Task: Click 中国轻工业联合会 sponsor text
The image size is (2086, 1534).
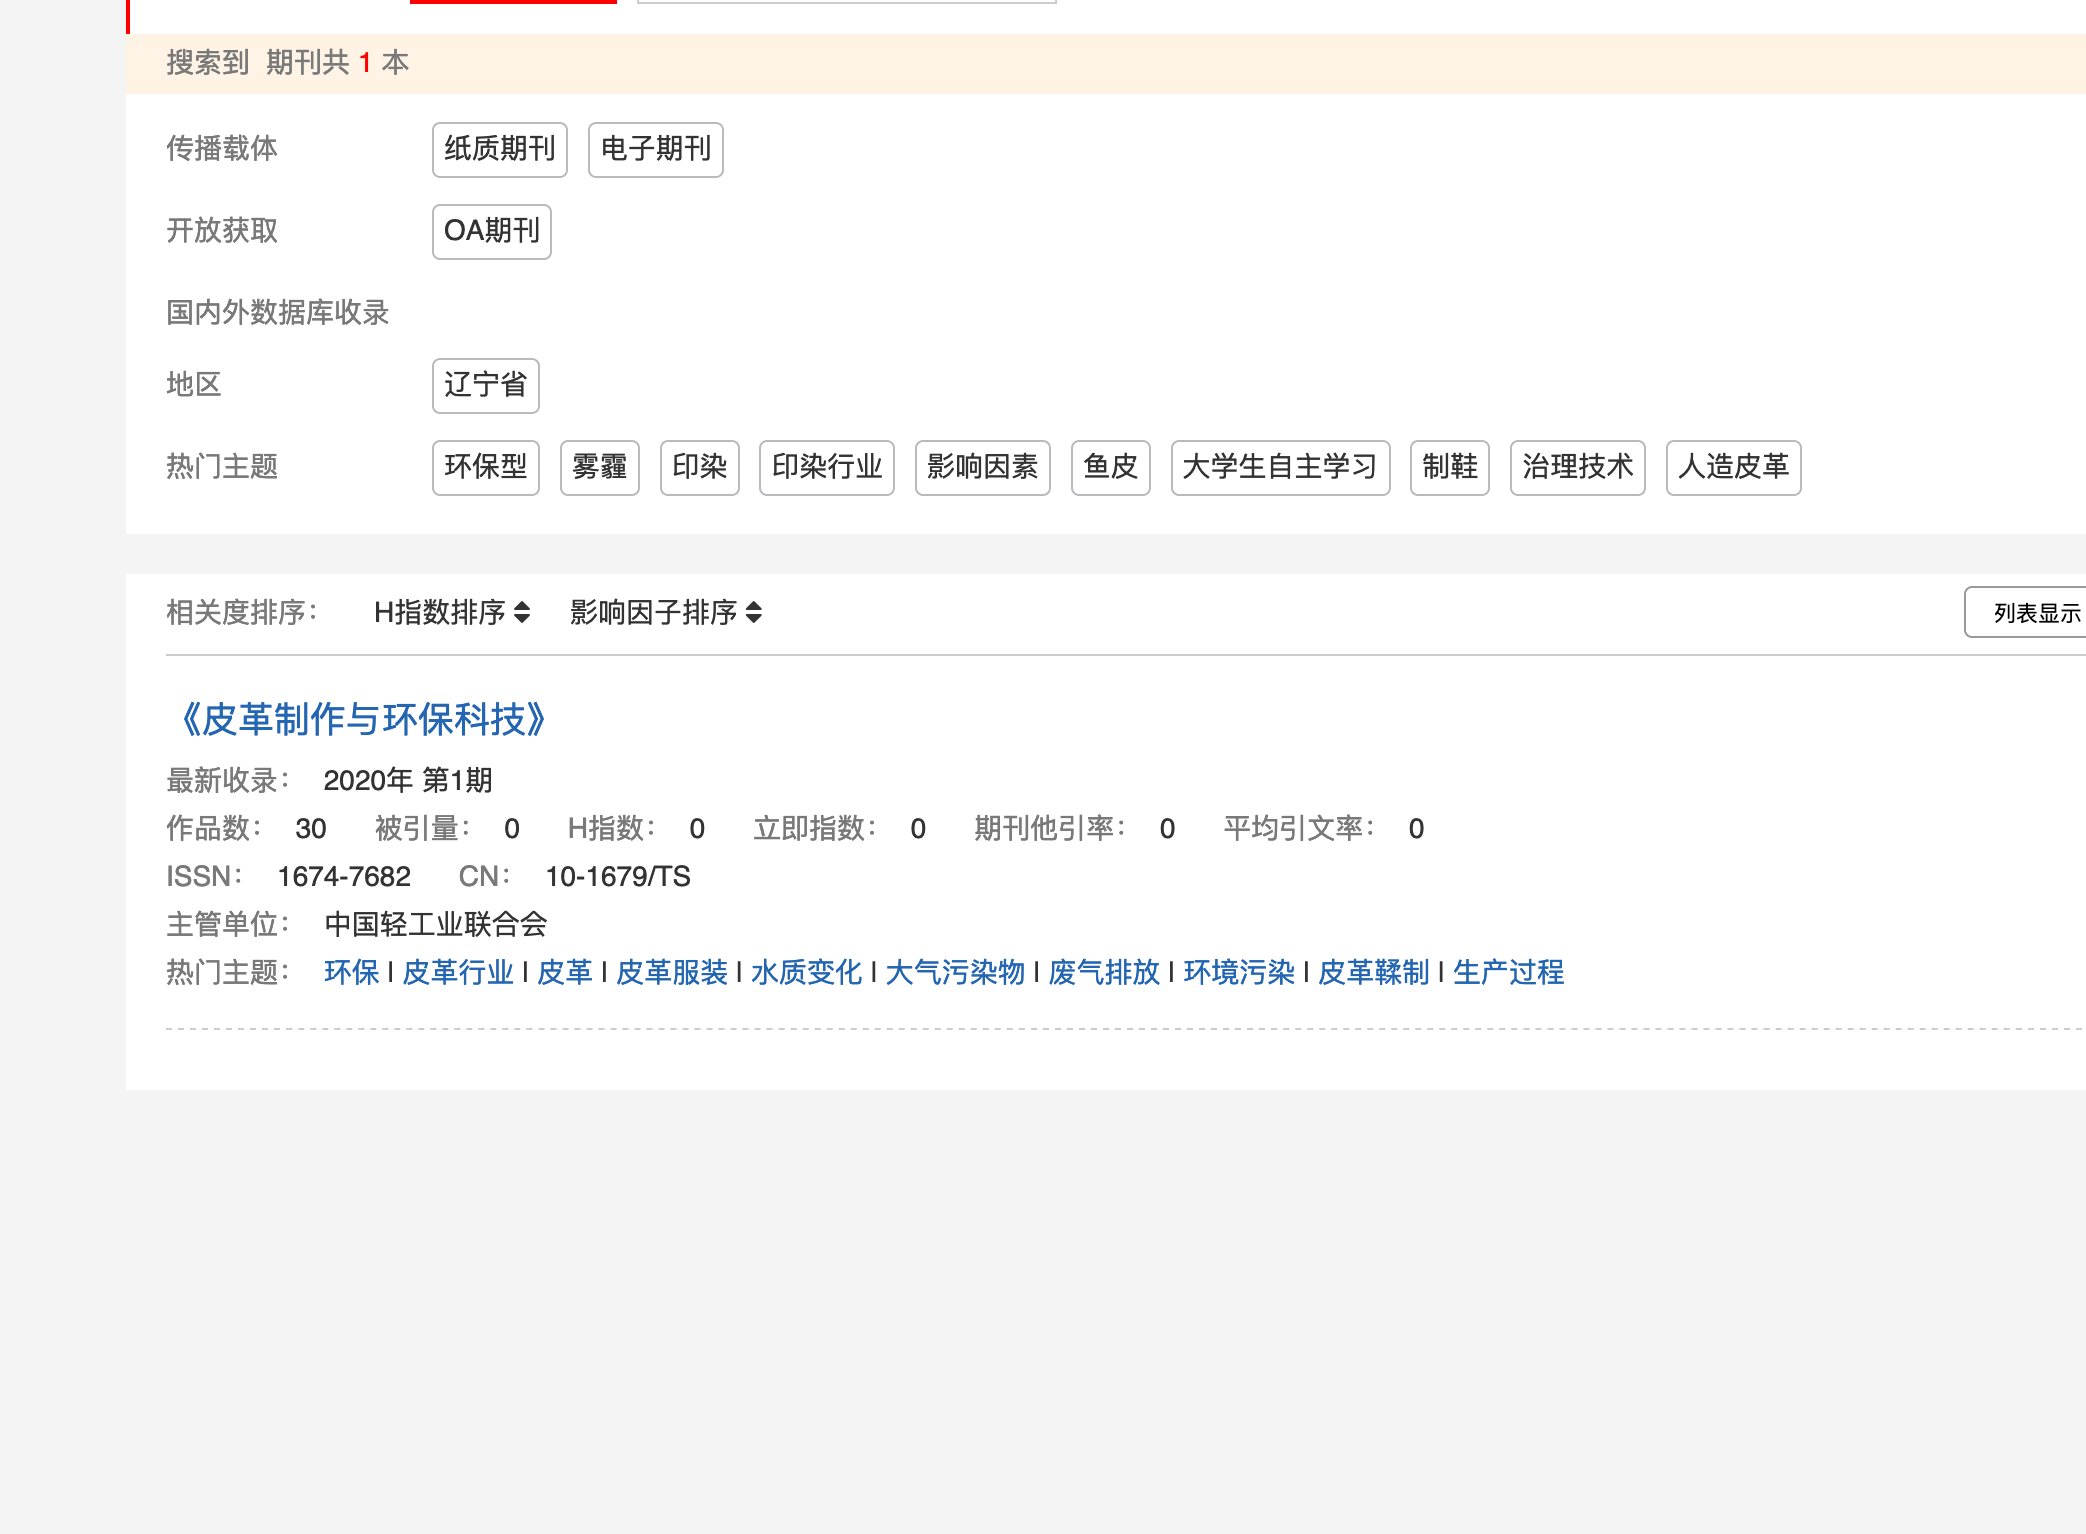Action: pyautogui.click(x=436, y=924)
